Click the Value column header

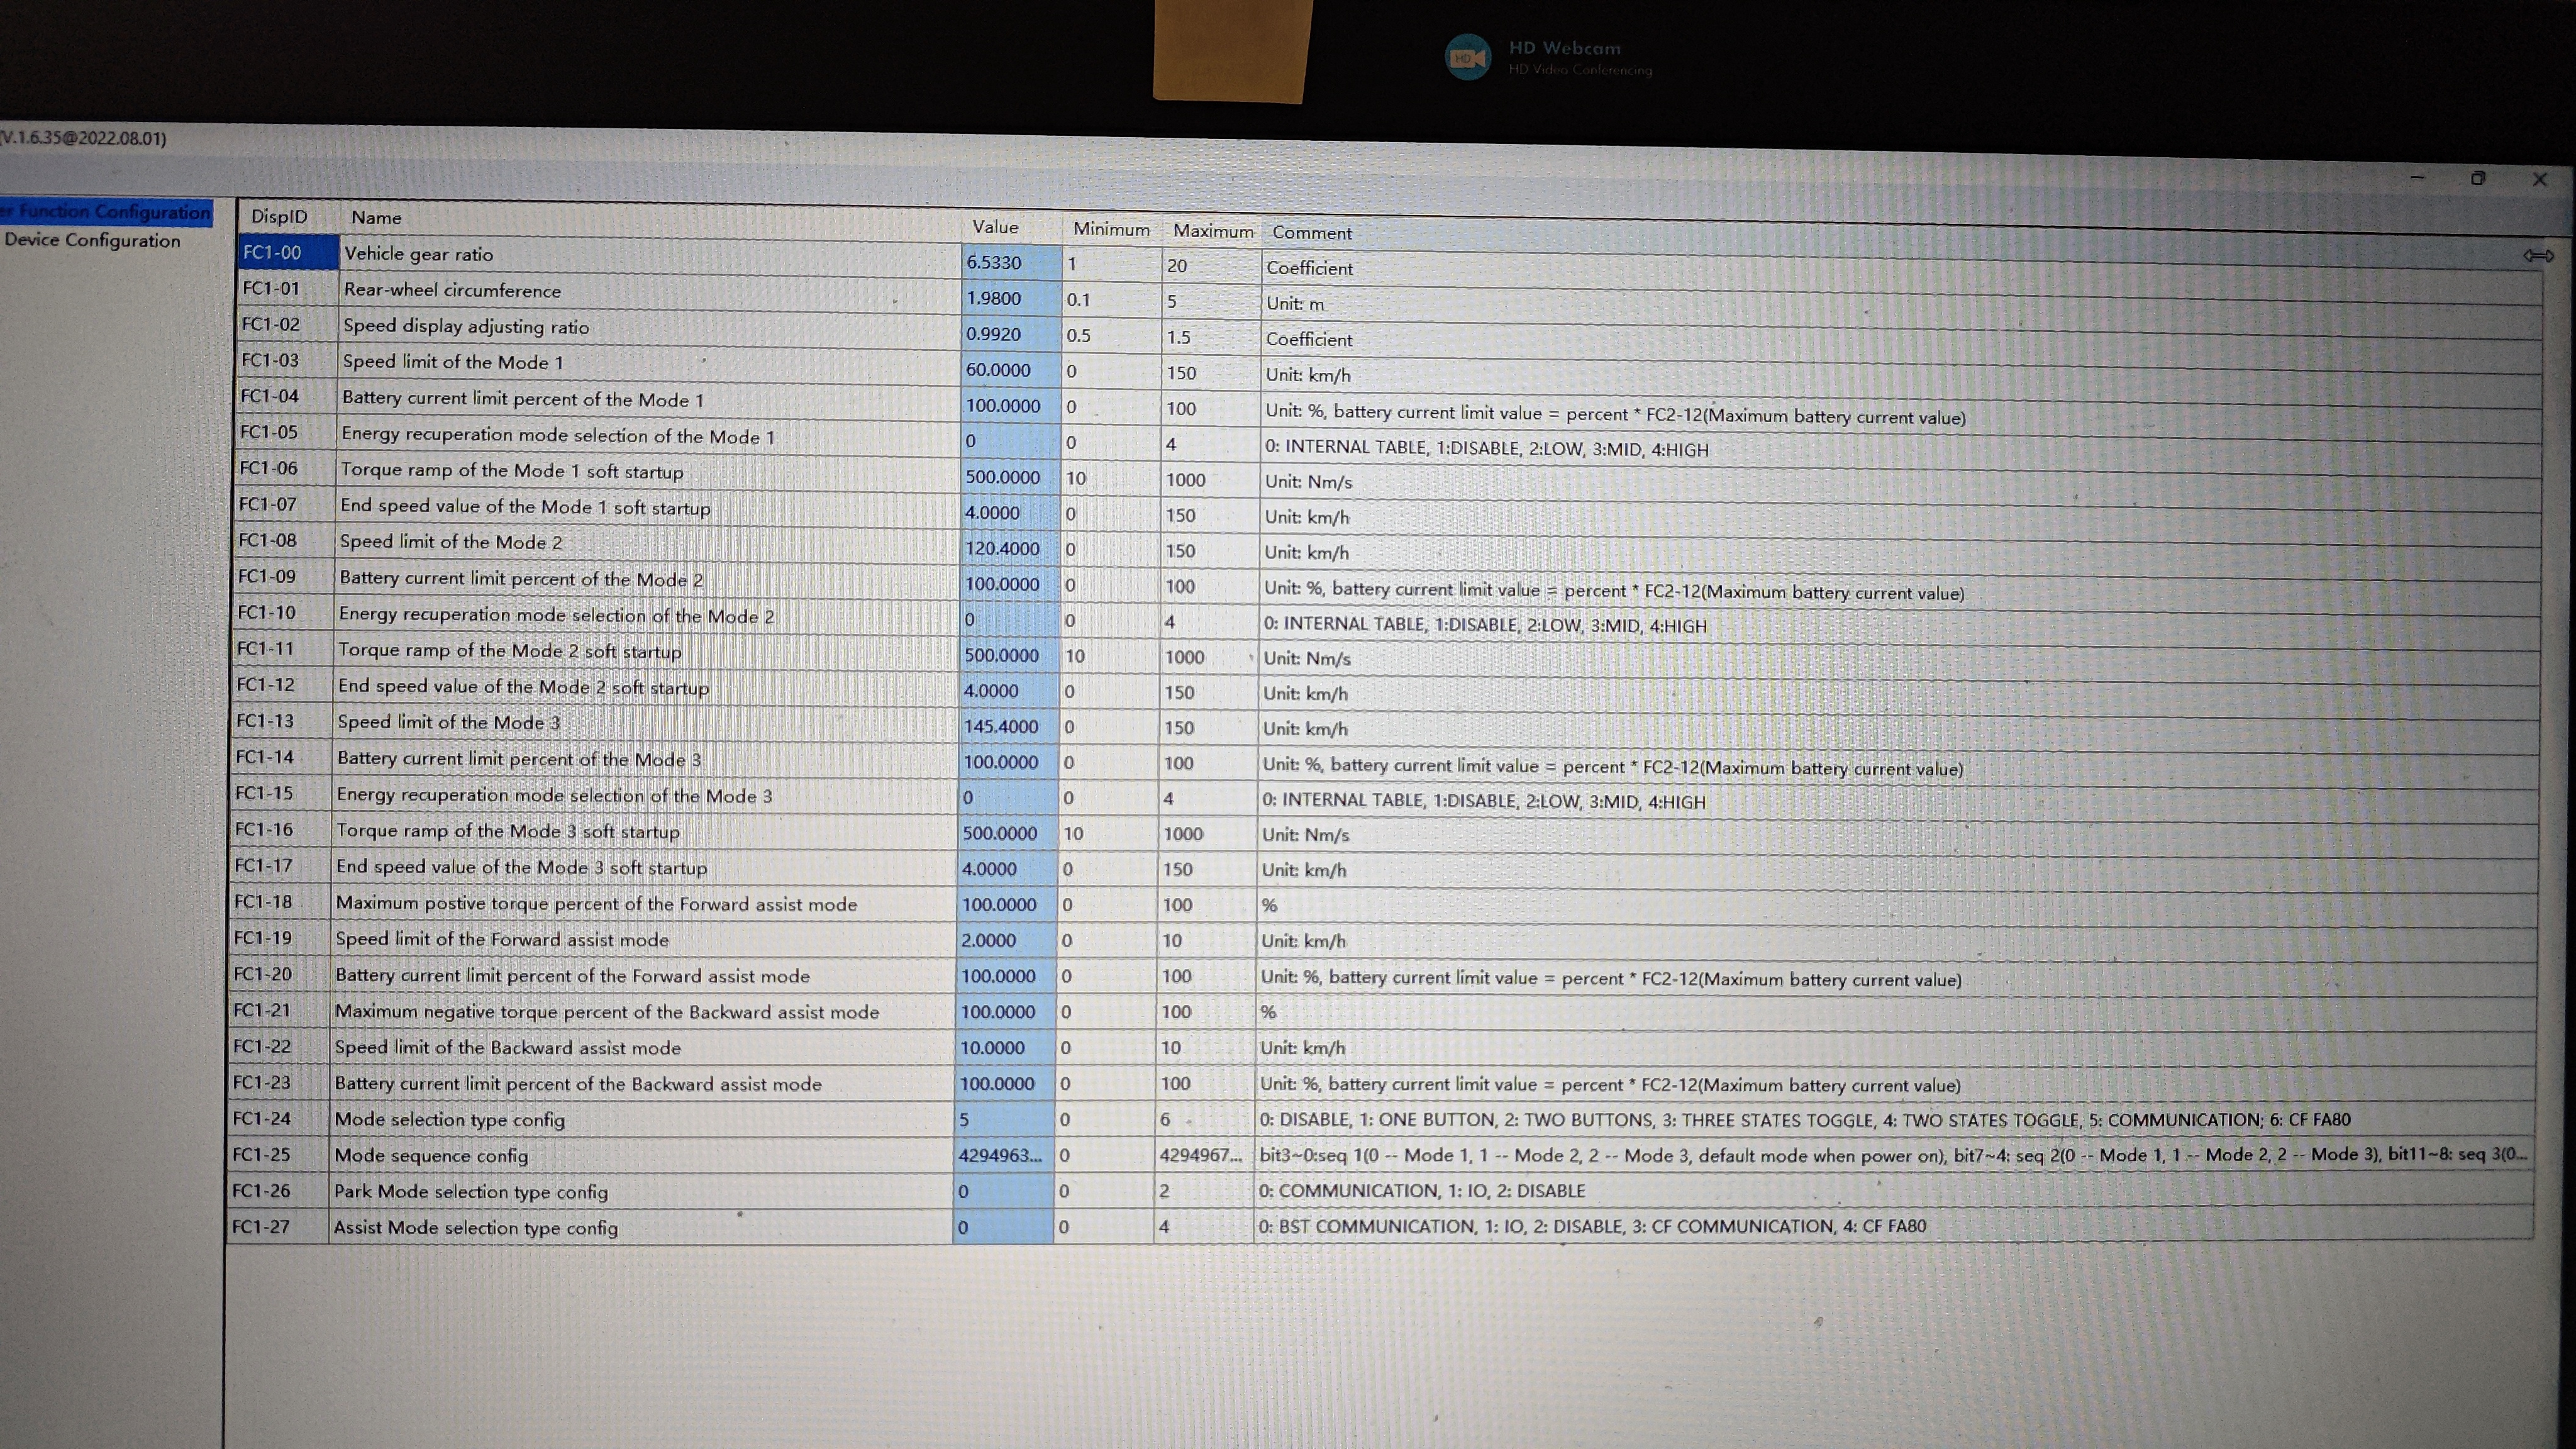(x=995, y=227)
